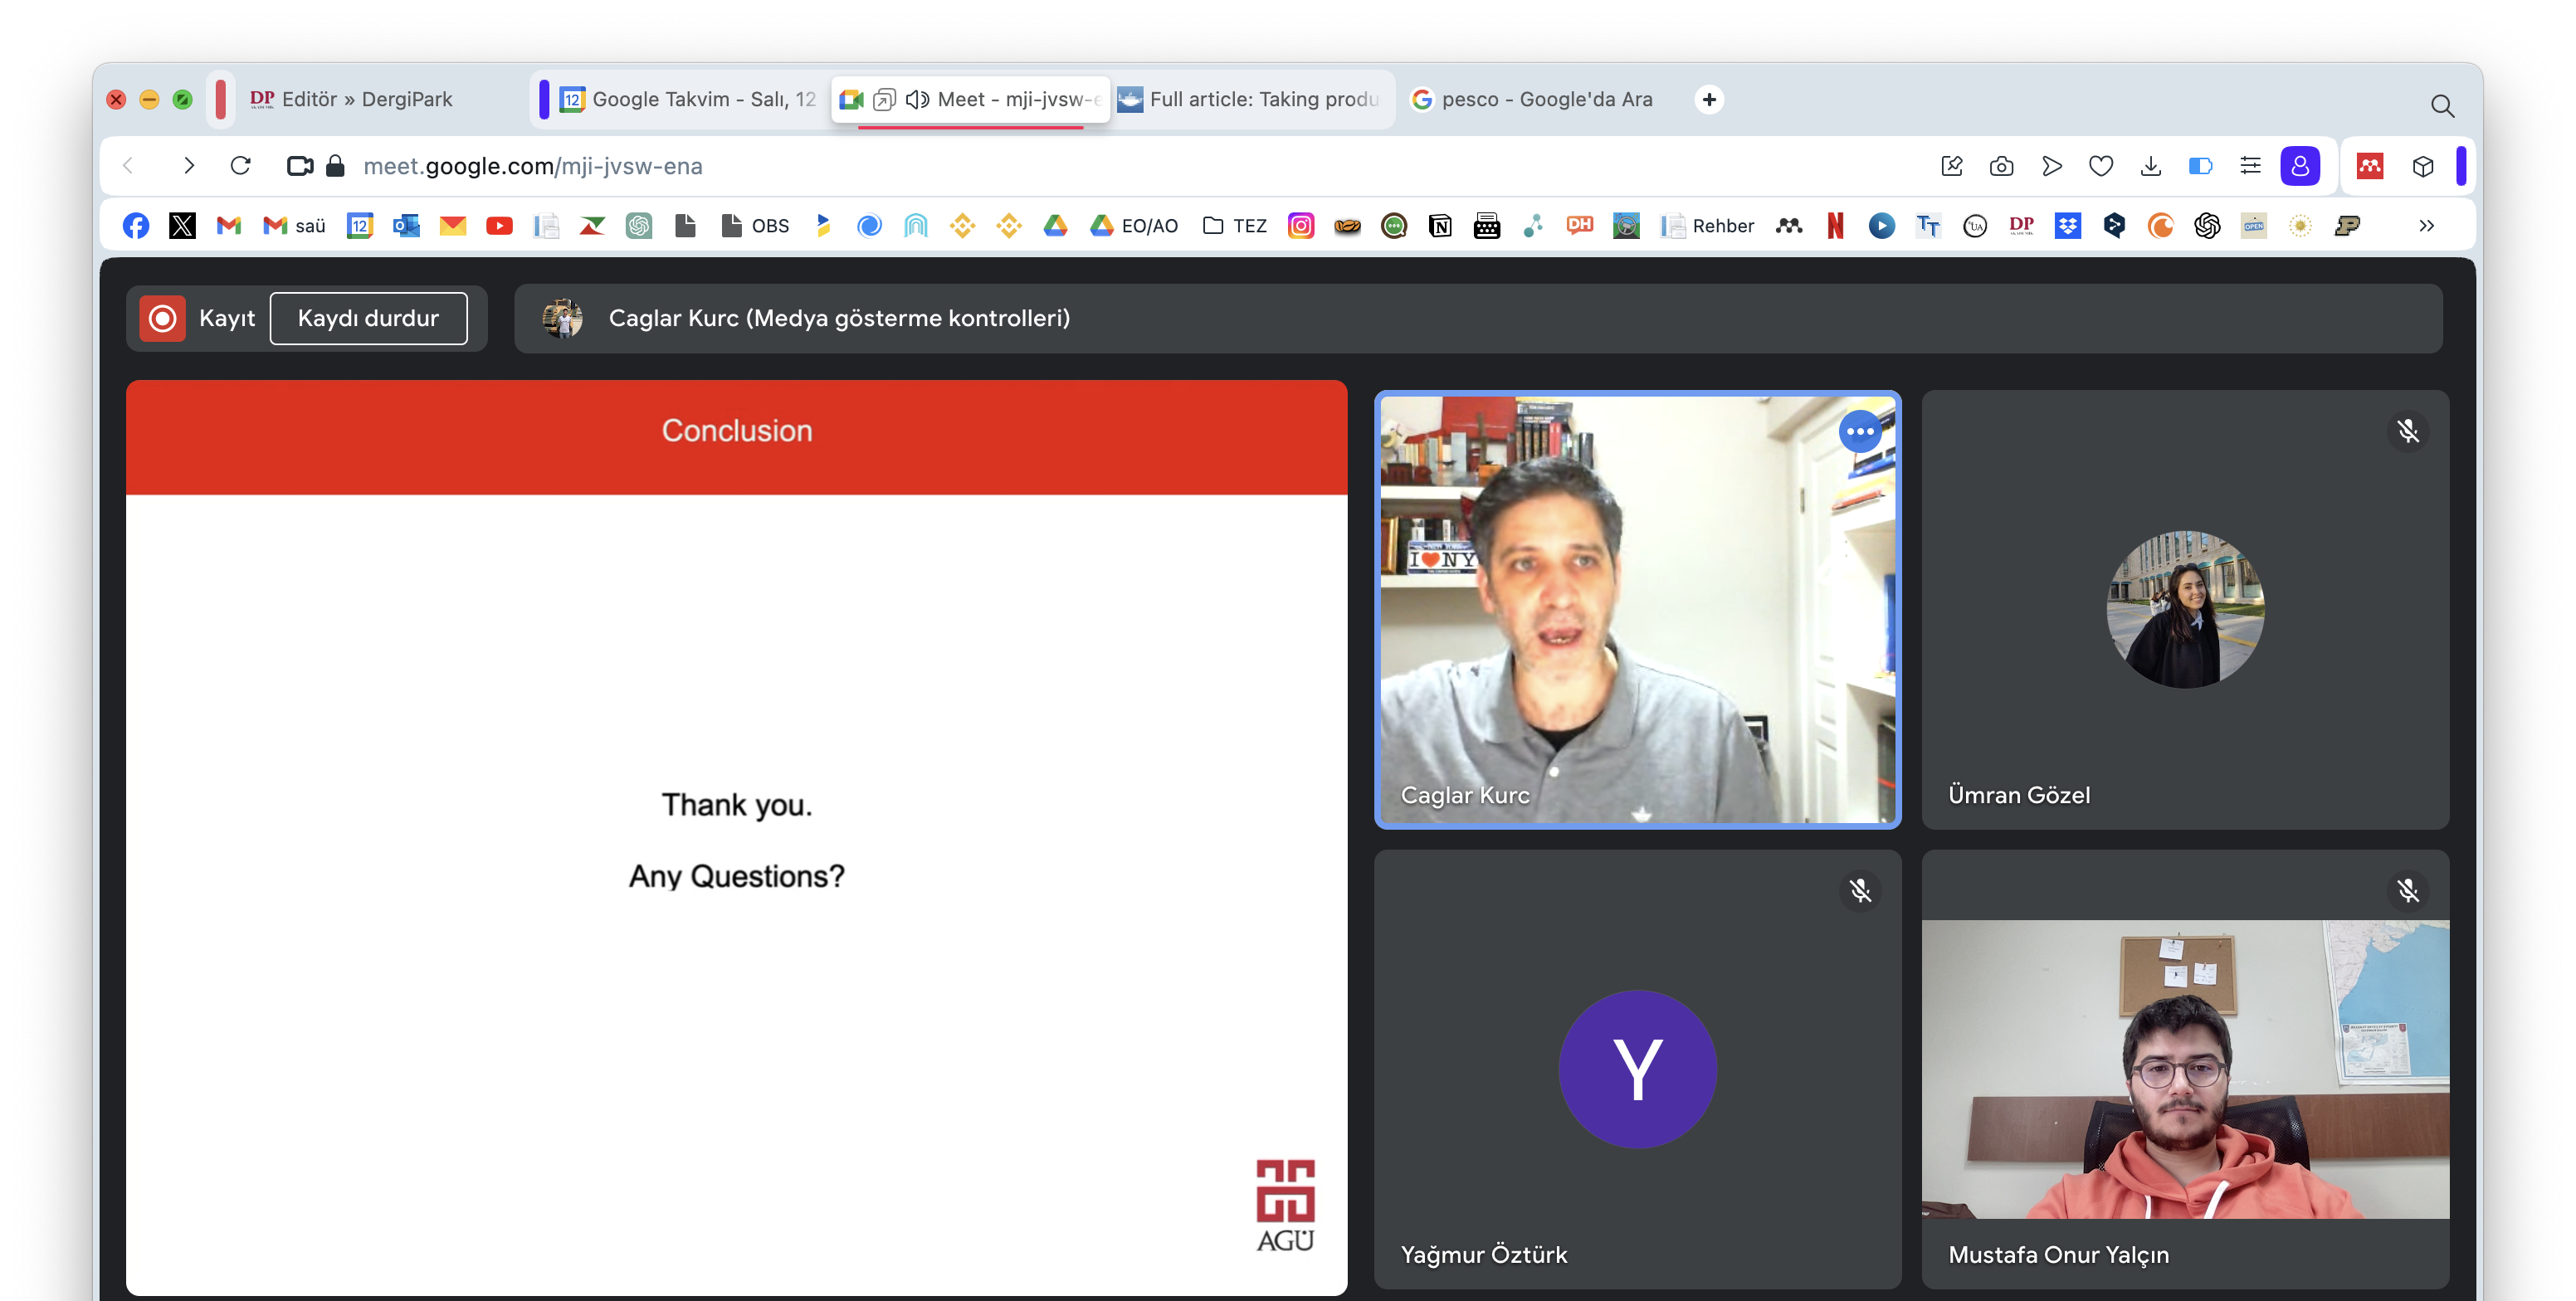Click the heart bookmark-page icon

pos(2101,166)
